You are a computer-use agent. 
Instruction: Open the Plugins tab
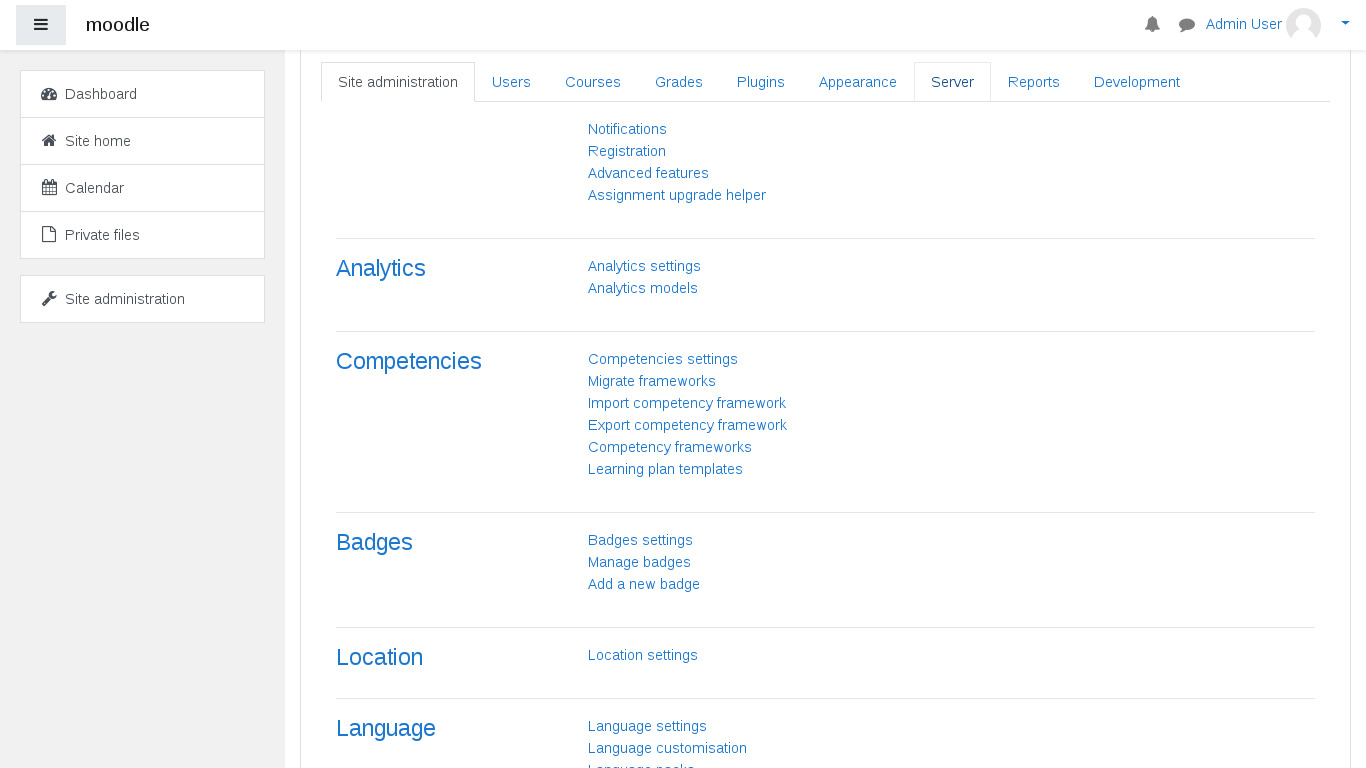pyautogui.click(x=760, y=82)
